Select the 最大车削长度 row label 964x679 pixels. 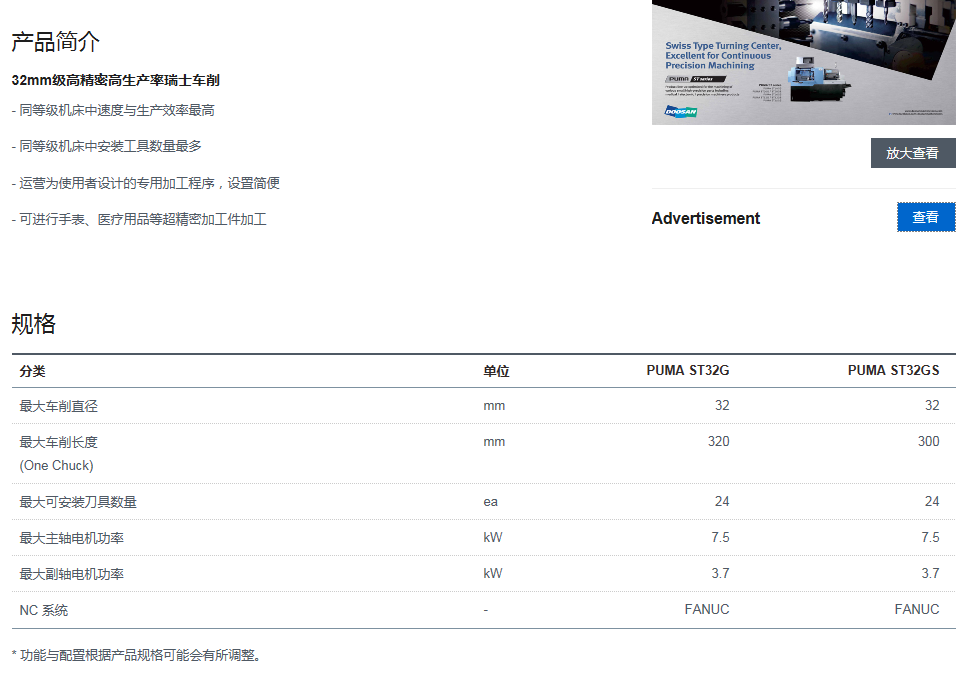(x=59, y=442)
